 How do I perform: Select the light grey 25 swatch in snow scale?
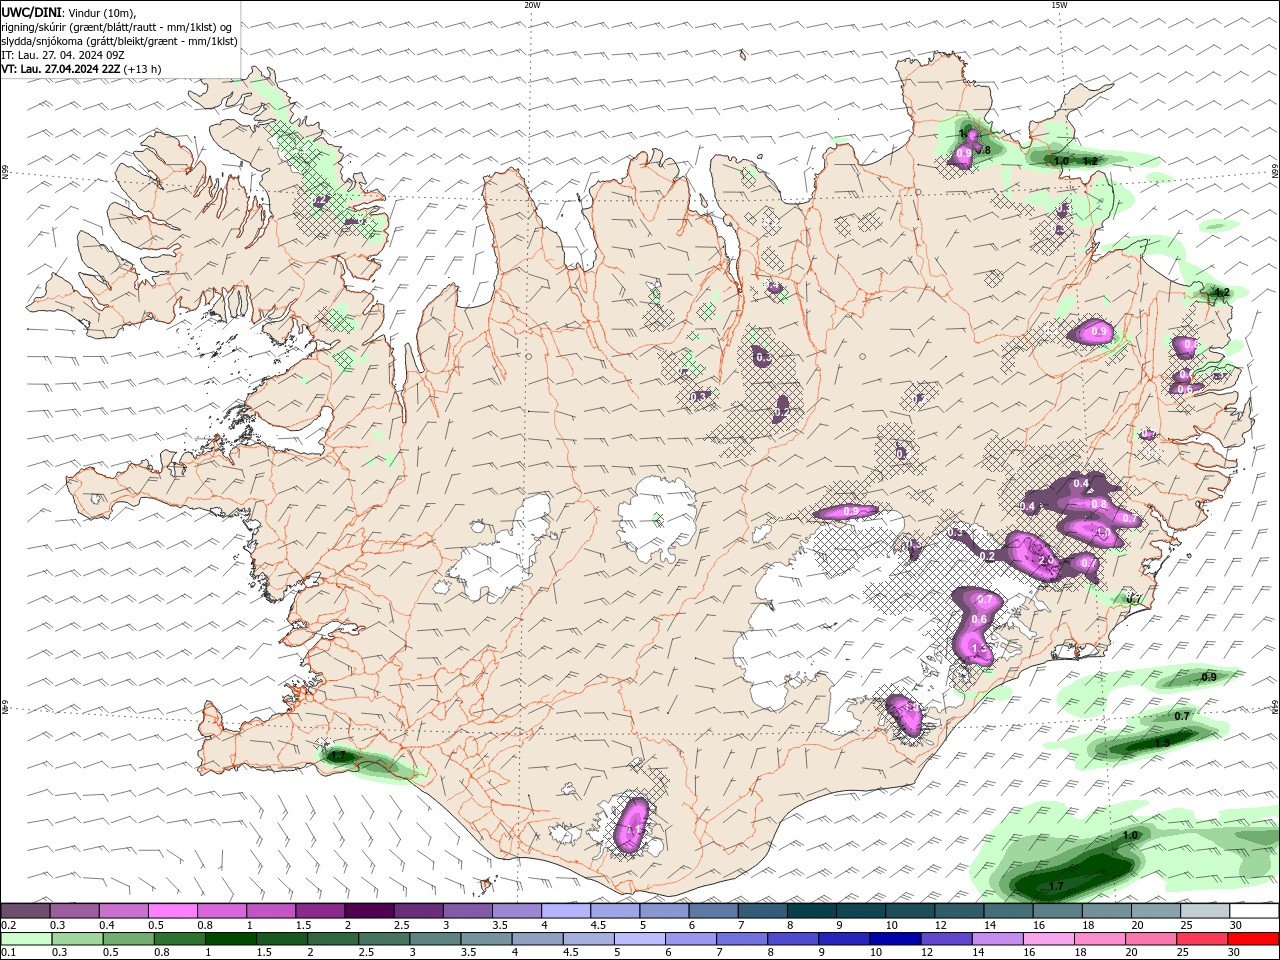click(1205, 911)
